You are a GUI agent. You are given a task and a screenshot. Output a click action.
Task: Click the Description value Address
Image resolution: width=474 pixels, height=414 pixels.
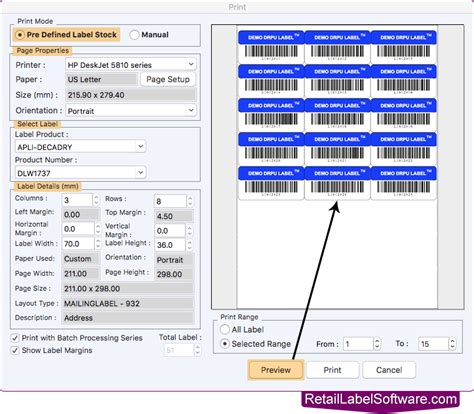tap(128, 318)
